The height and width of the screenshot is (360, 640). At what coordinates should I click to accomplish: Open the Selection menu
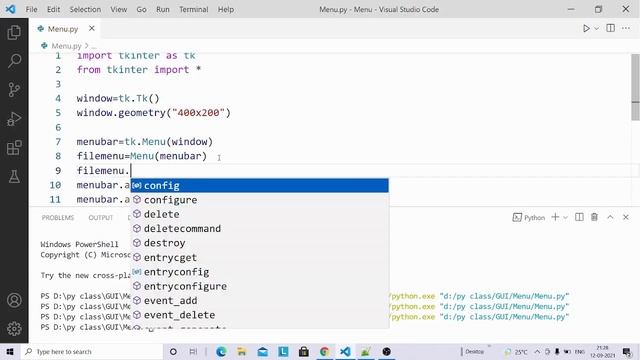[85, 9]
